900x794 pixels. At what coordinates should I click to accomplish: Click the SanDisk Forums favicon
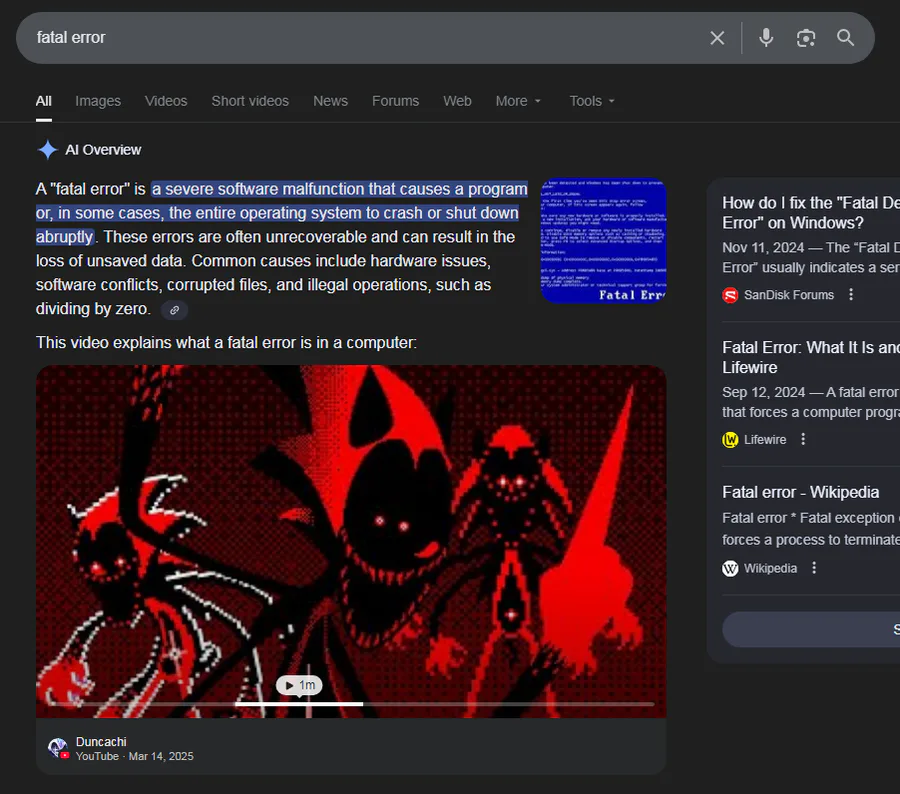point(730,295)
